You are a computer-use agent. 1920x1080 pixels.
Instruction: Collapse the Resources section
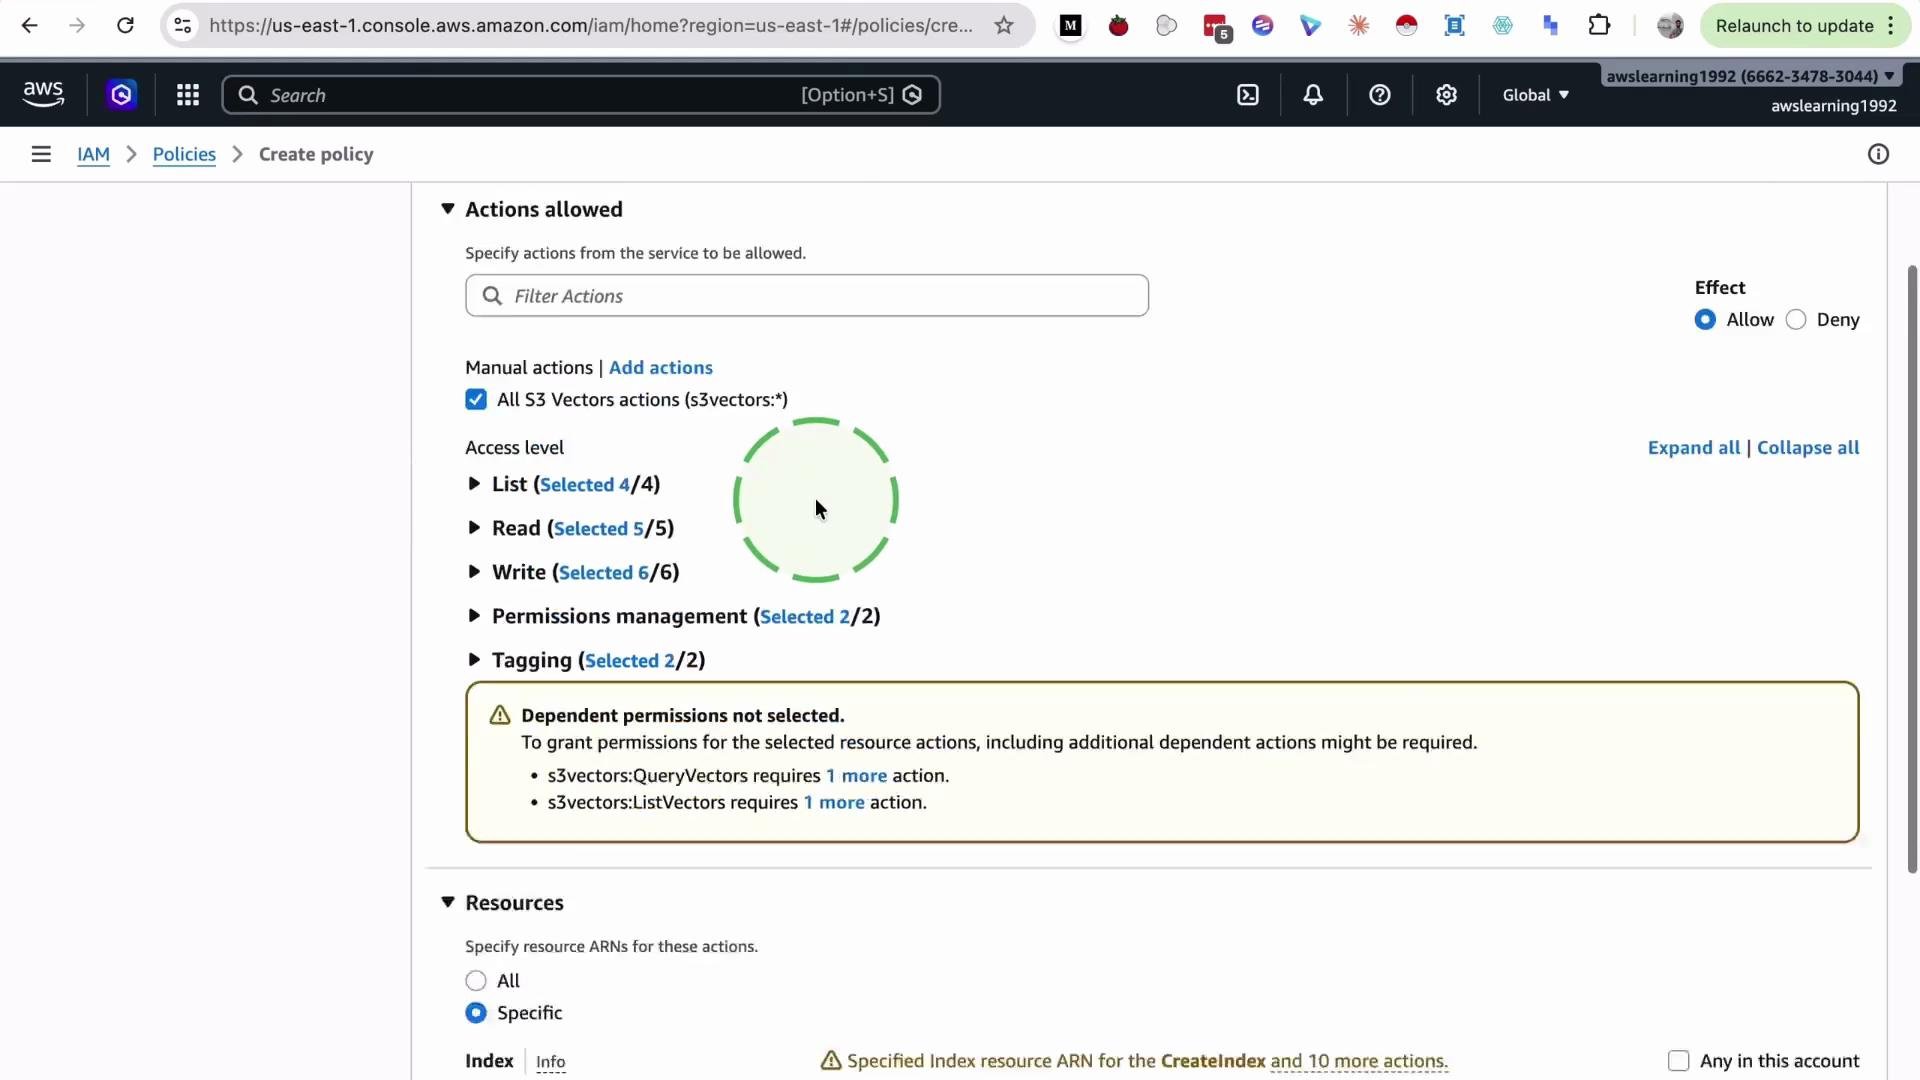tap(448, 903)
